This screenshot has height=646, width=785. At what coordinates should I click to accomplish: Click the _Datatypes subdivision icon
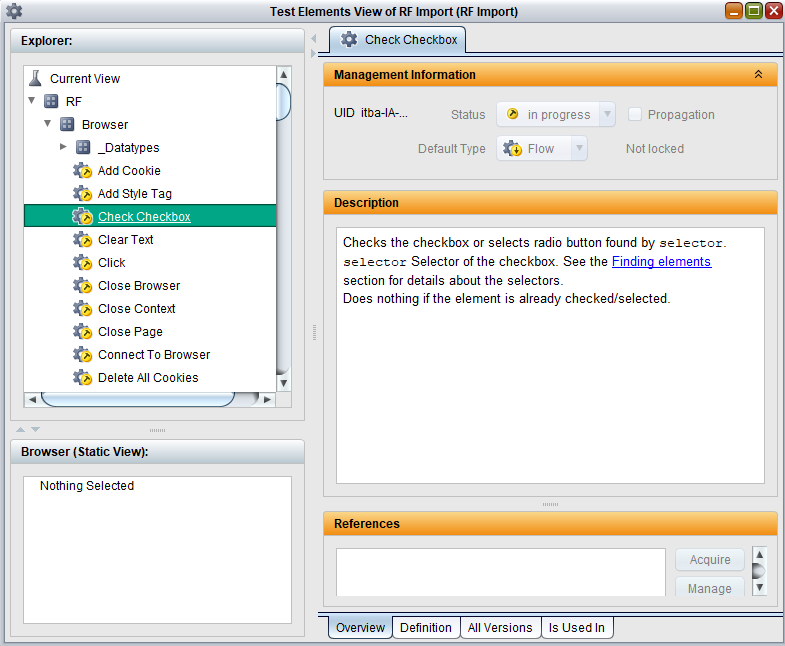[83, 147]
